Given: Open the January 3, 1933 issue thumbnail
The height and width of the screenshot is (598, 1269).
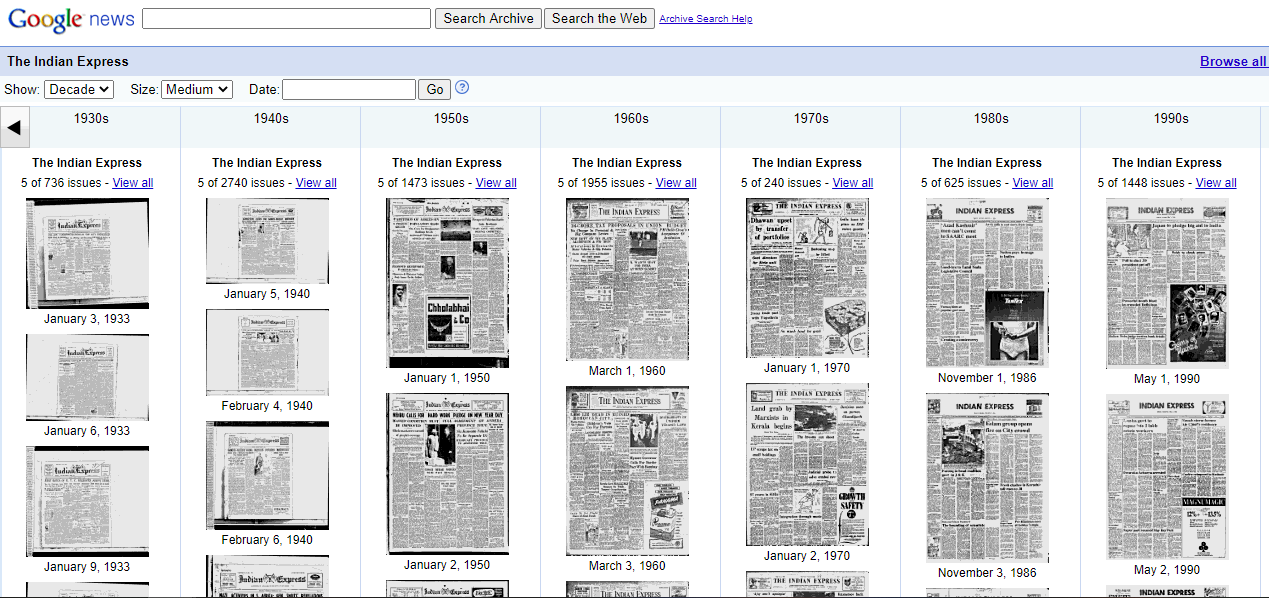Looking at the screenshot, I should pos(87,253).
